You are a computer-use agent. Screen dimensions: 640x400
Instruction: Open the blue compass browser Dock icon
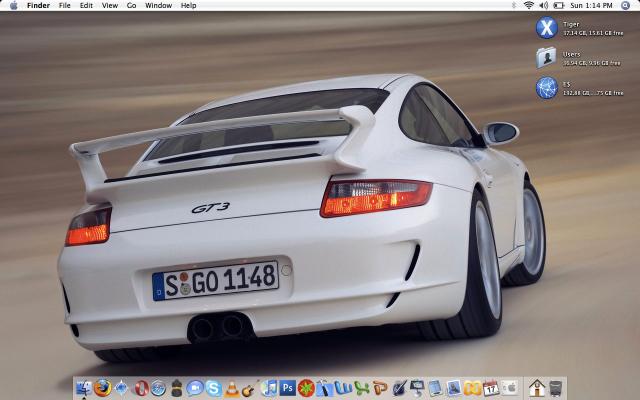coord(121,388)
